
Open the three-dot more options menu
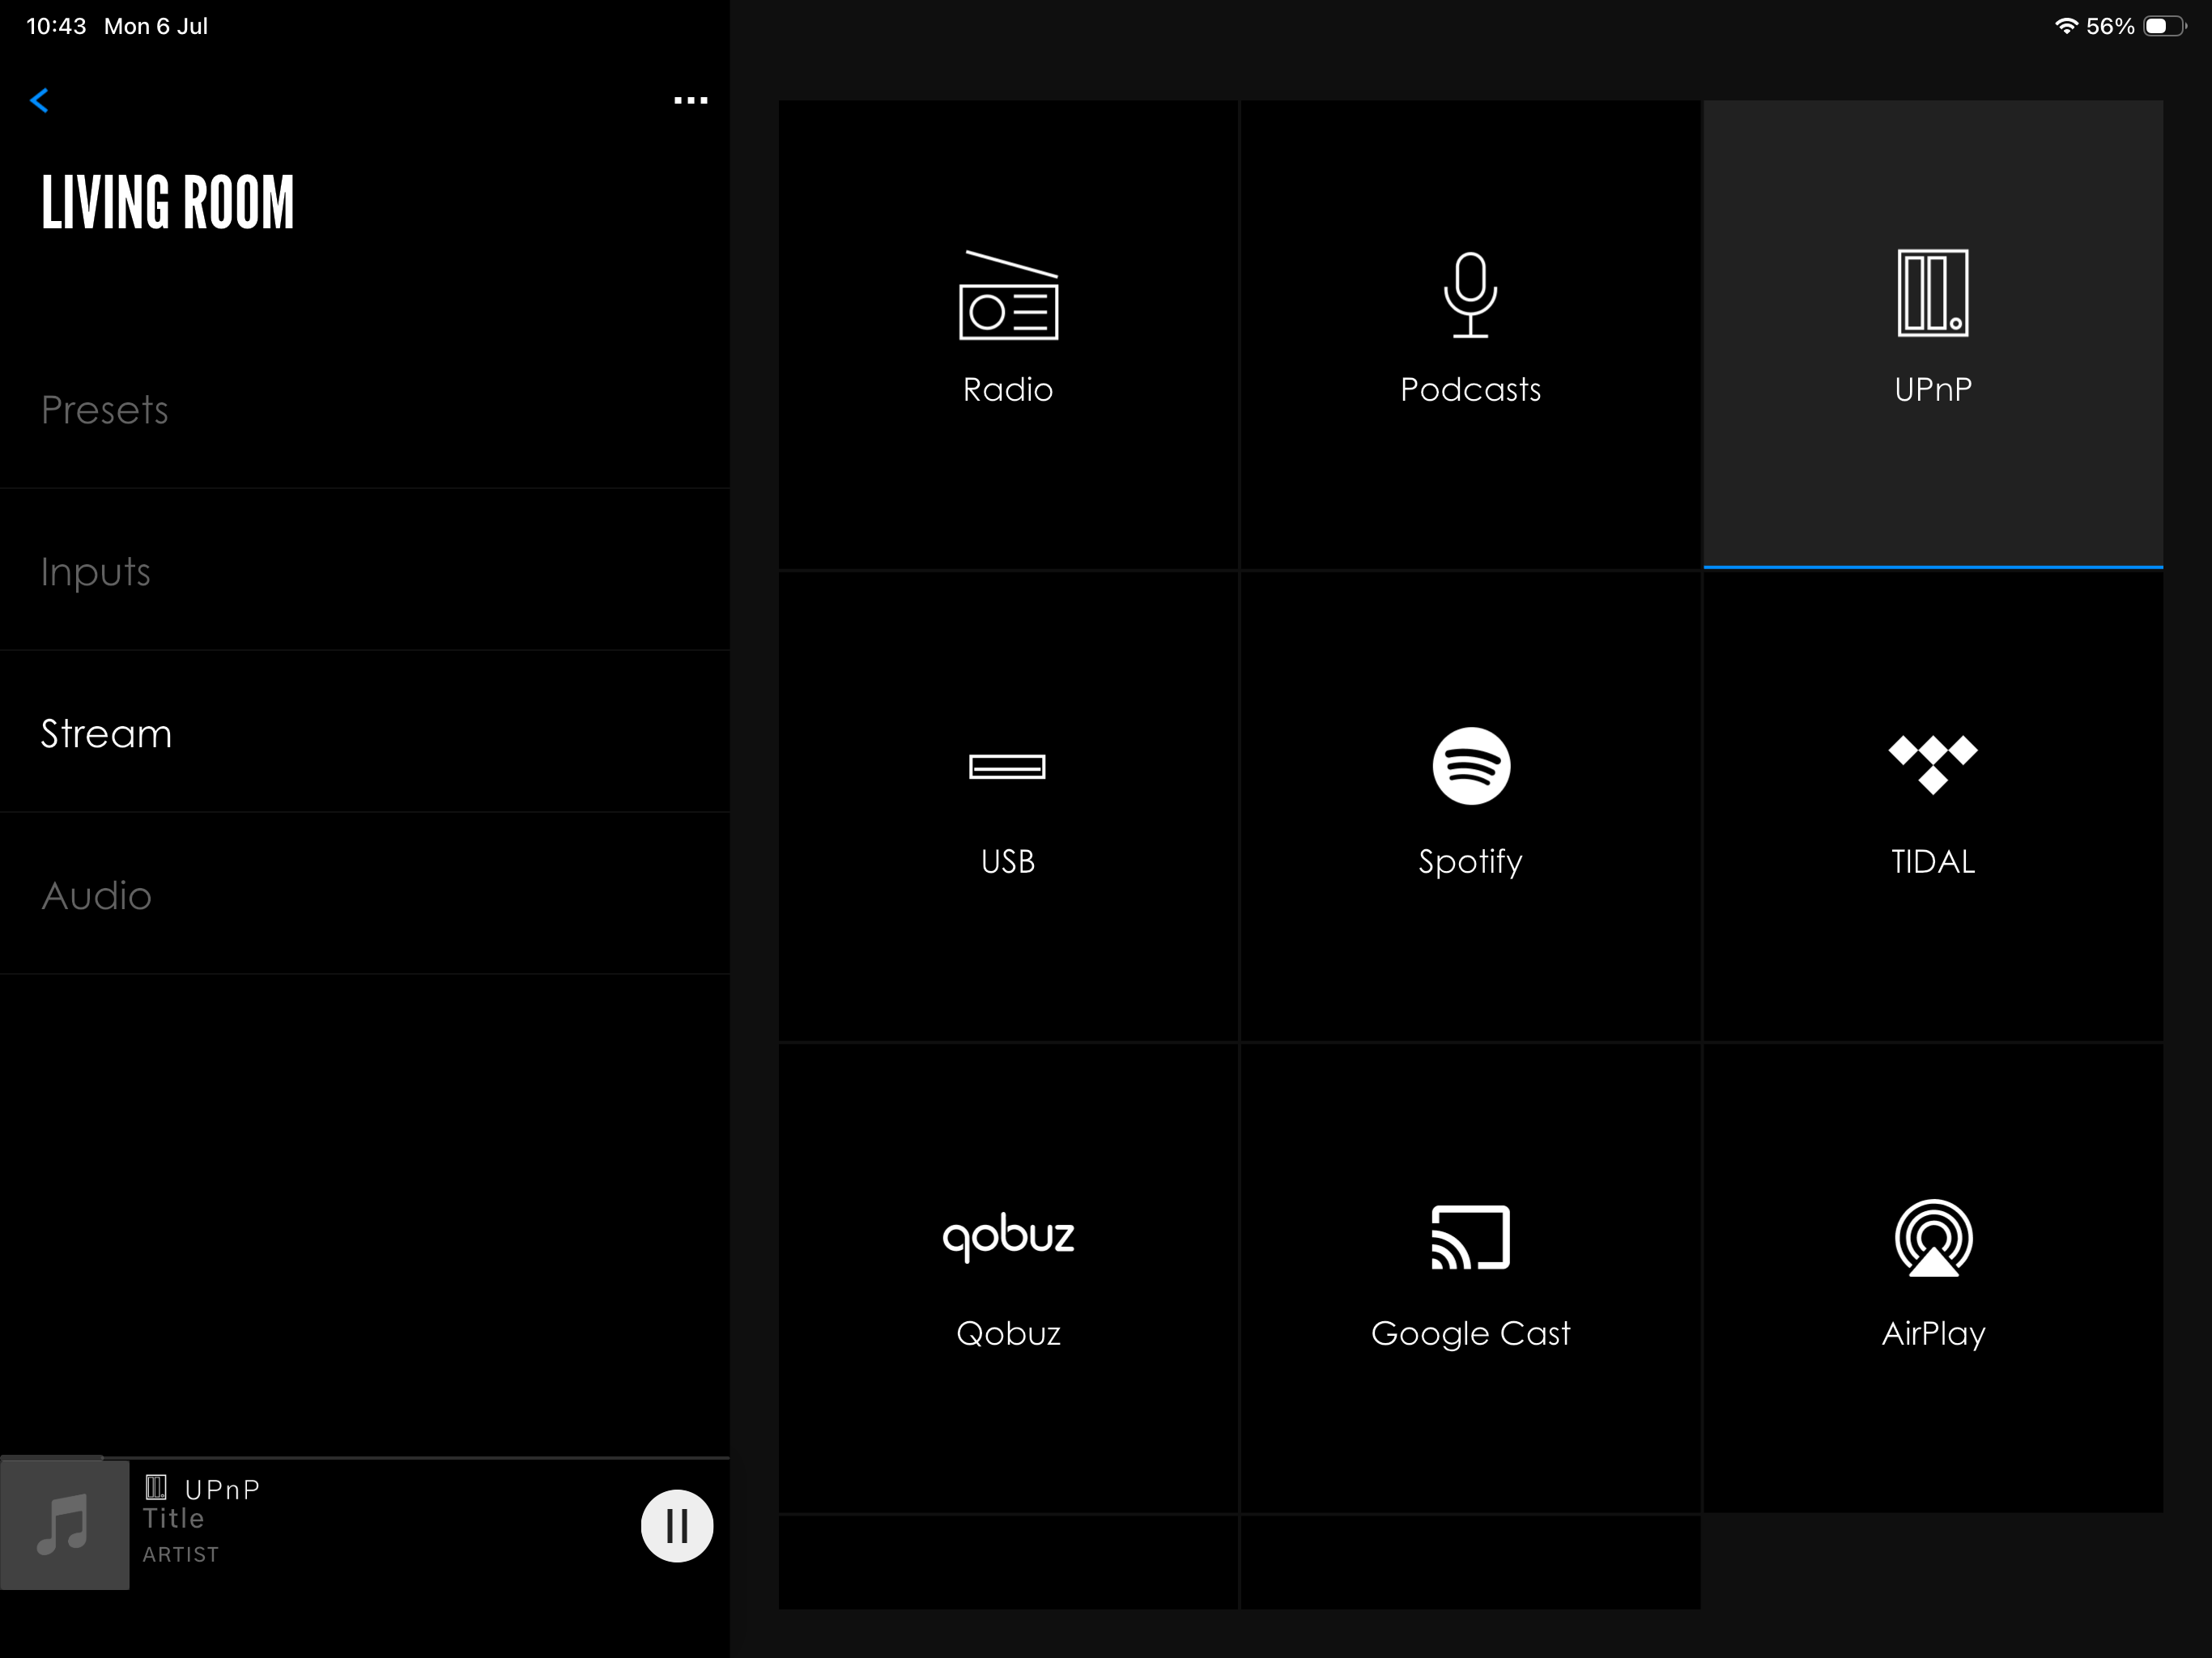point(690,100)
